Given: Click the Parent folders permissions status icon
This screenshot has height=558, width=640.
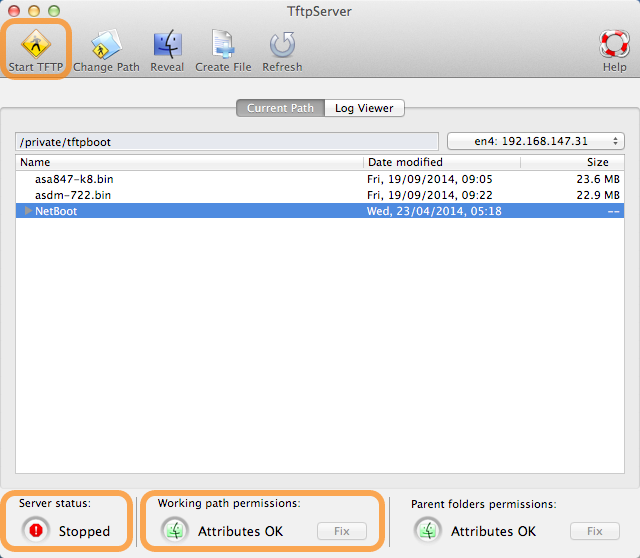Looking at the screenshot, I should [428, 531].
